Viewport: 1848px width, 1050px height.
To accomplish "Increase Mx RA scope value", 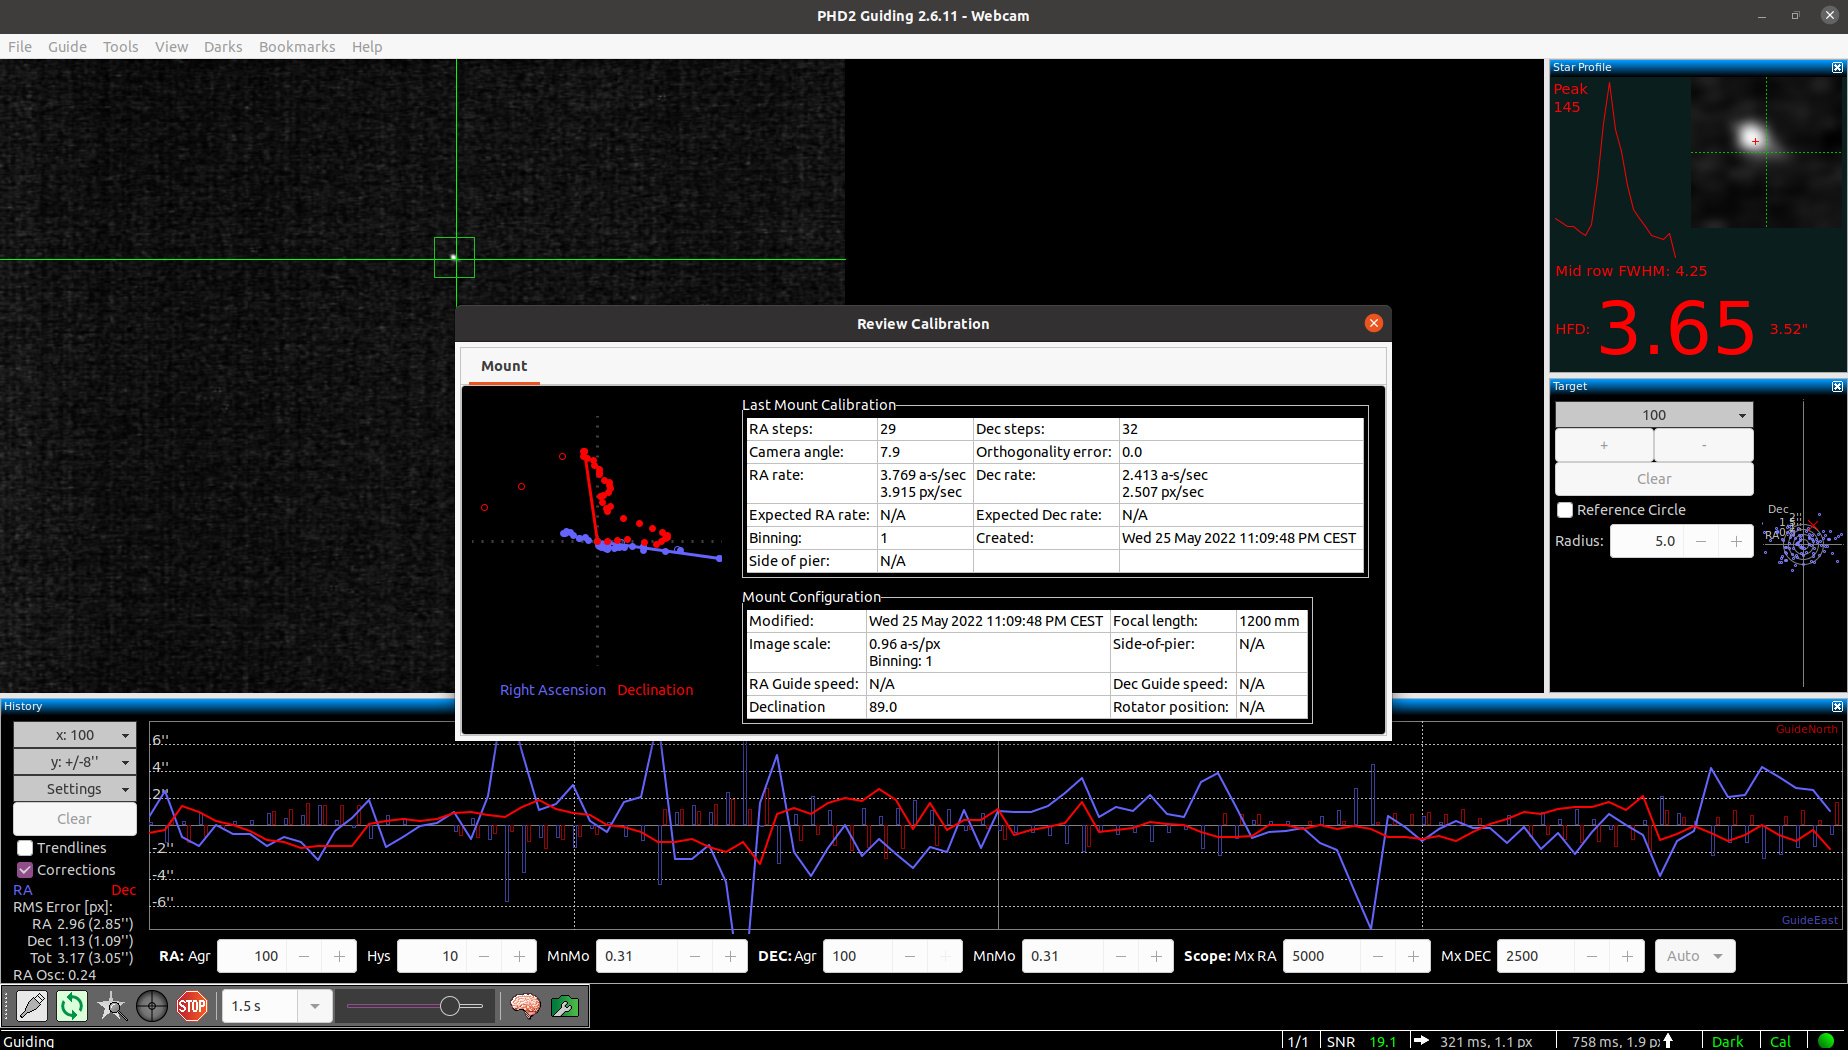I will [x=1413, y=956].
